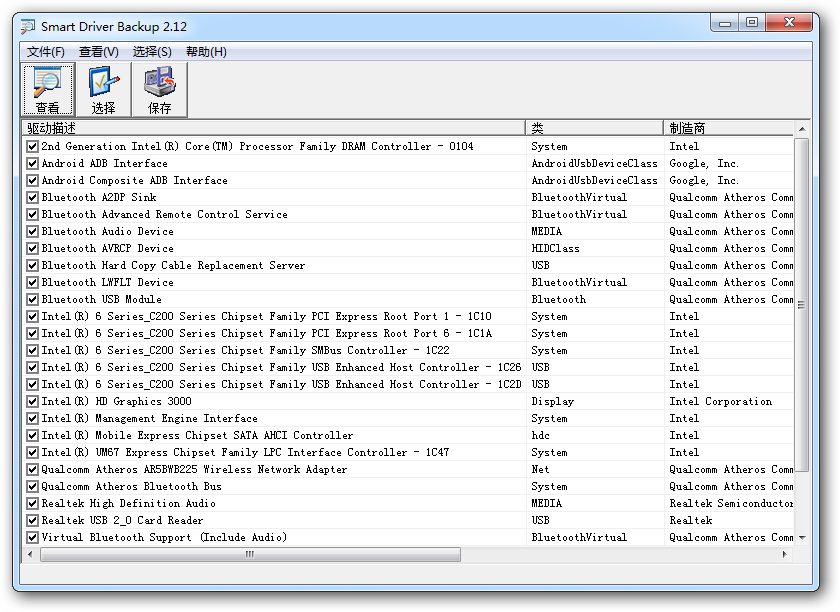Maximize the Smart Driver Backup window
This screenshot has width=840, height=612.
tap(752, 23)
